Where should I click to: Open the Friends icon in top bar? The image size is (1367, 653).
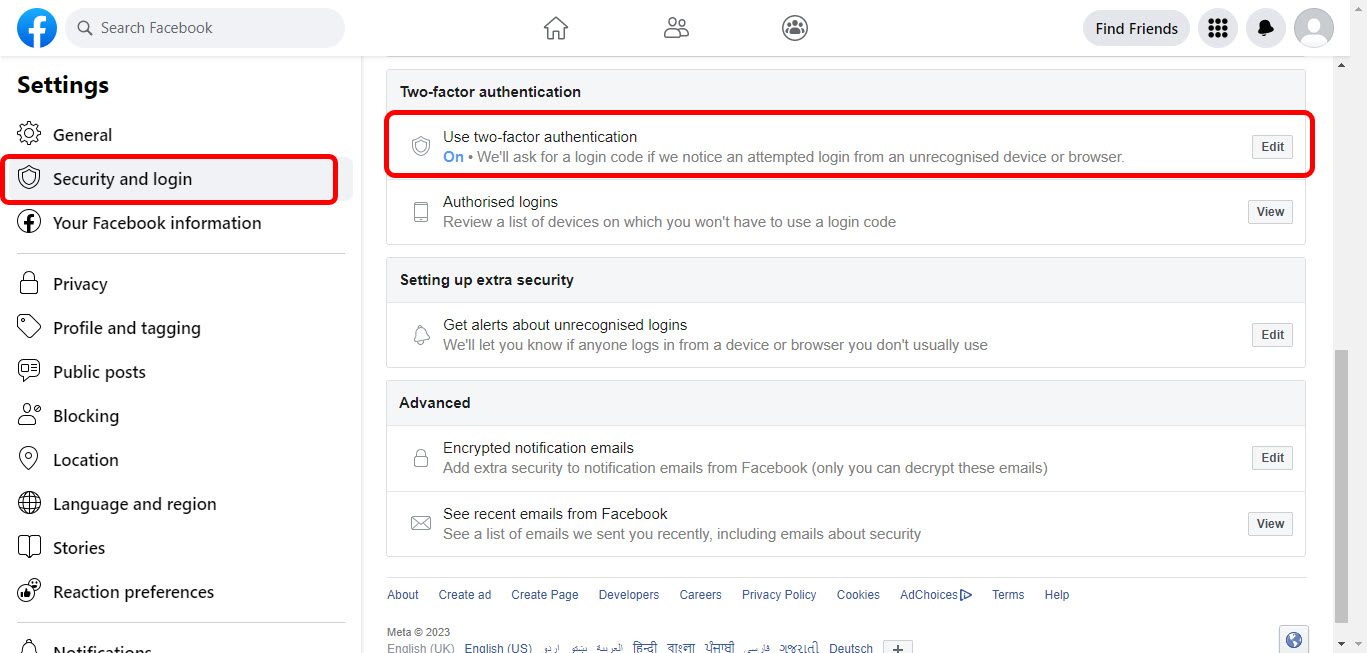[x=676, y=28]
